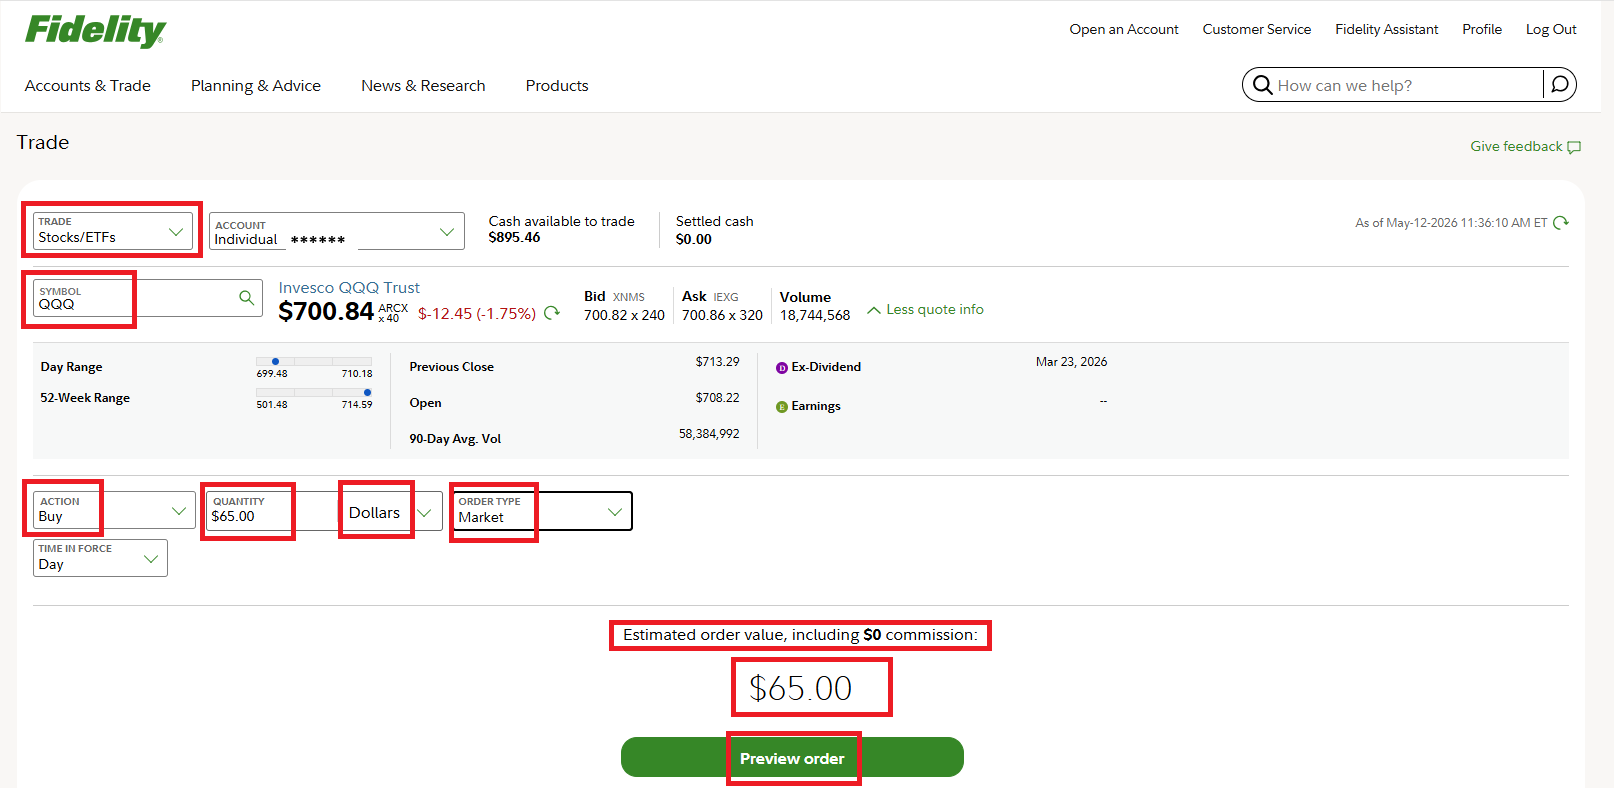
Task: Collapse quote details with Less quote info
Action: (x=925, y=310)
